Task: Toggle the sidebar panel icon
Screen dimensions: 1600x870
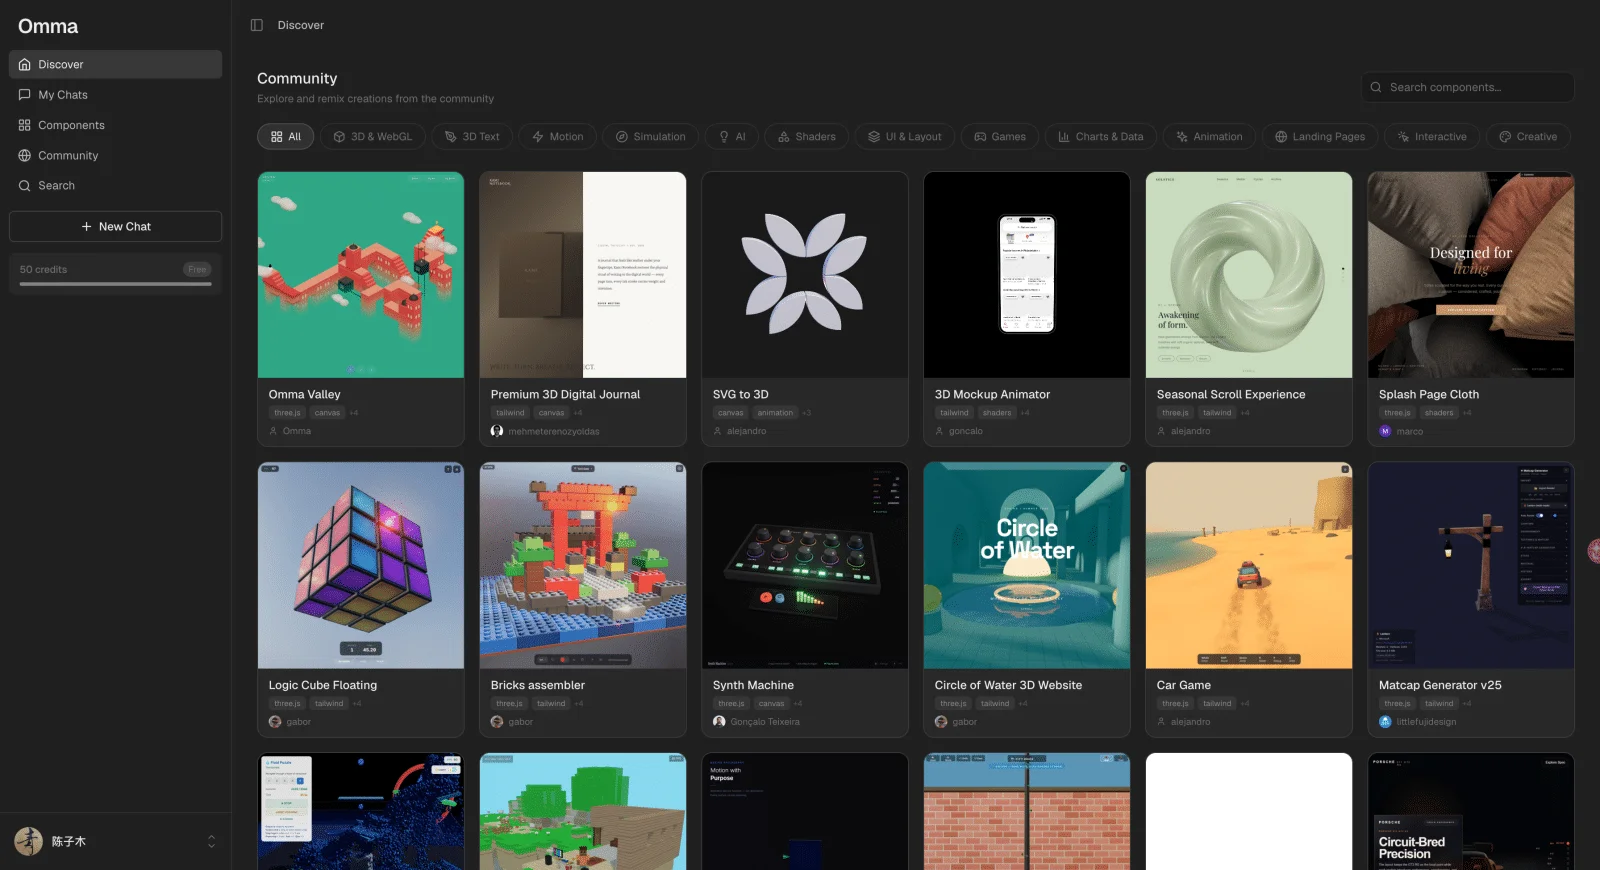Action: tap(257, 25)
